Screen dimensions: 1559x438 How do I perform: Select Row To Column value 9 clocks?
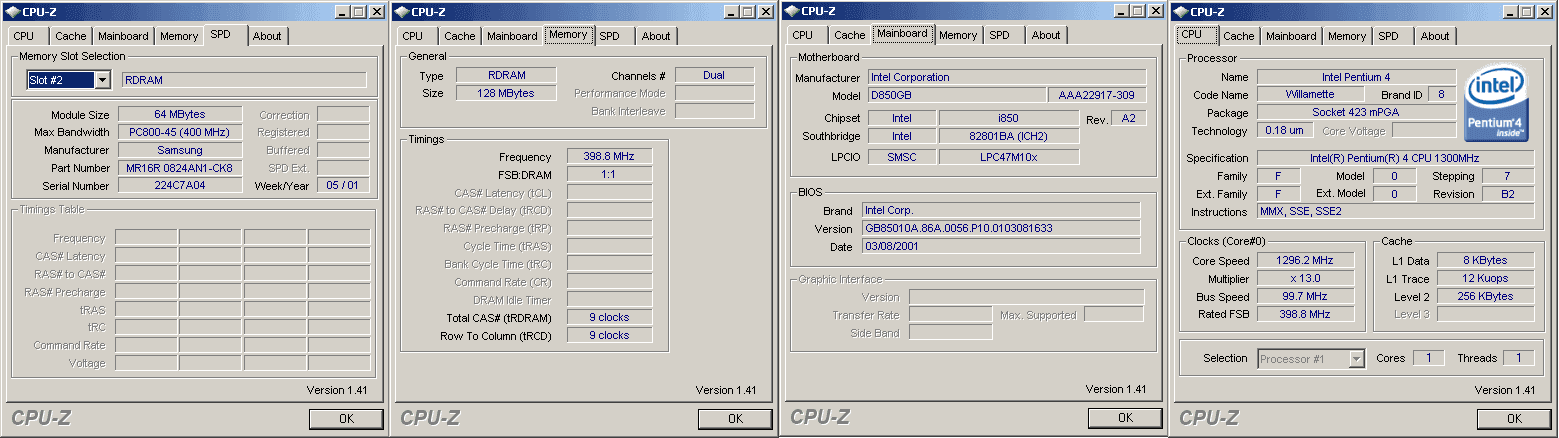pos(610,335)
